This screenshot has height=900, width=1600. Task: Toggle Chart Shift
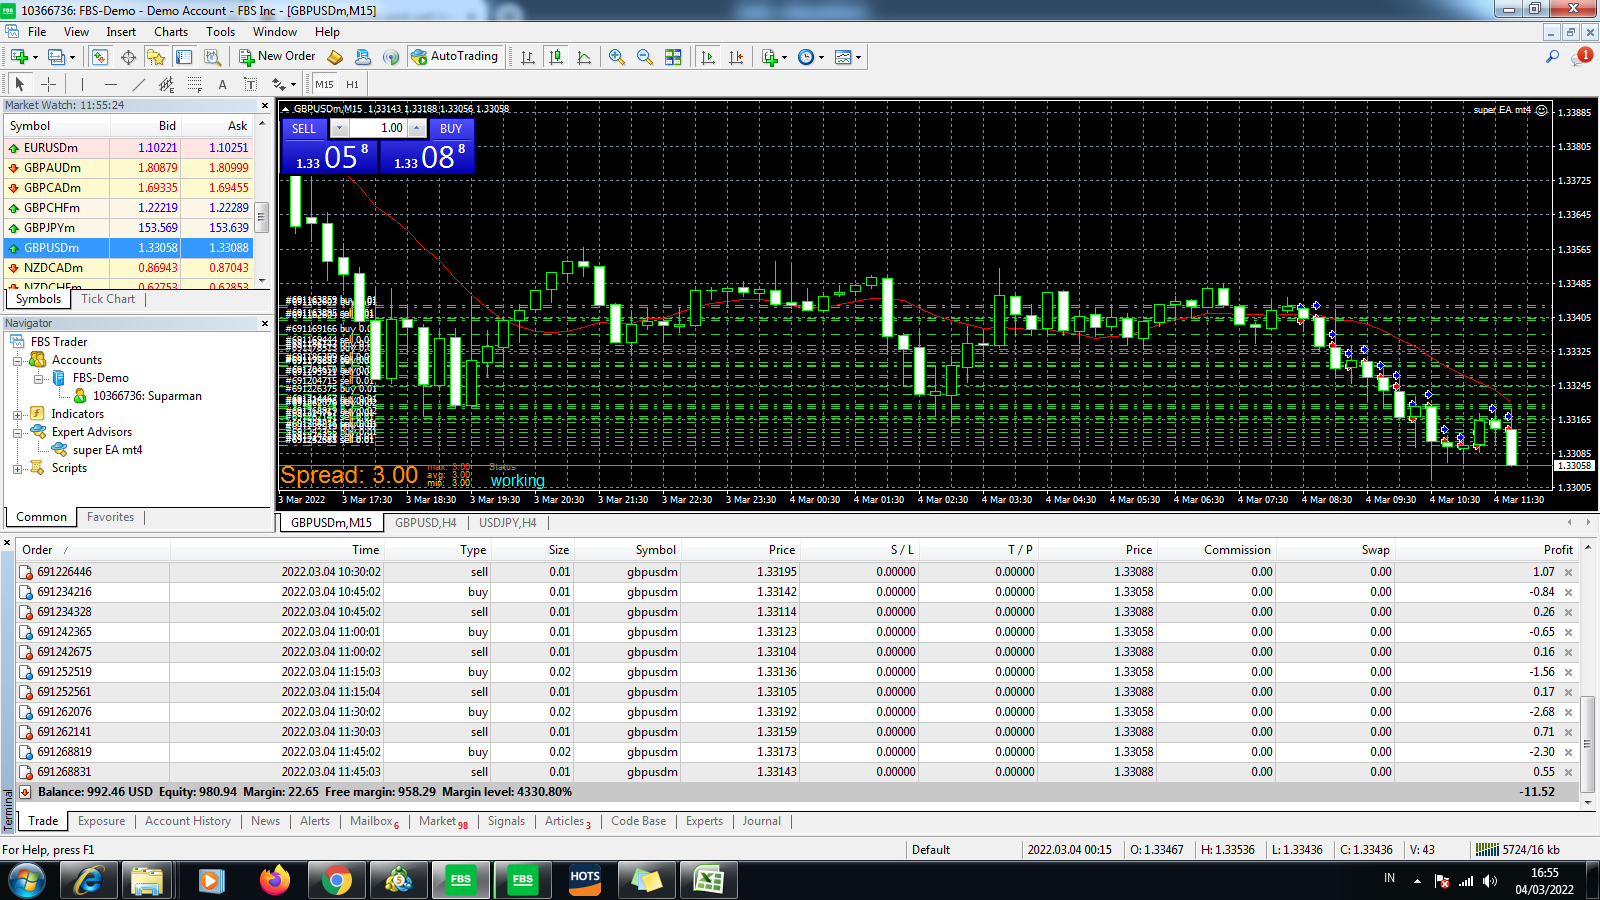tap(736, 57)
